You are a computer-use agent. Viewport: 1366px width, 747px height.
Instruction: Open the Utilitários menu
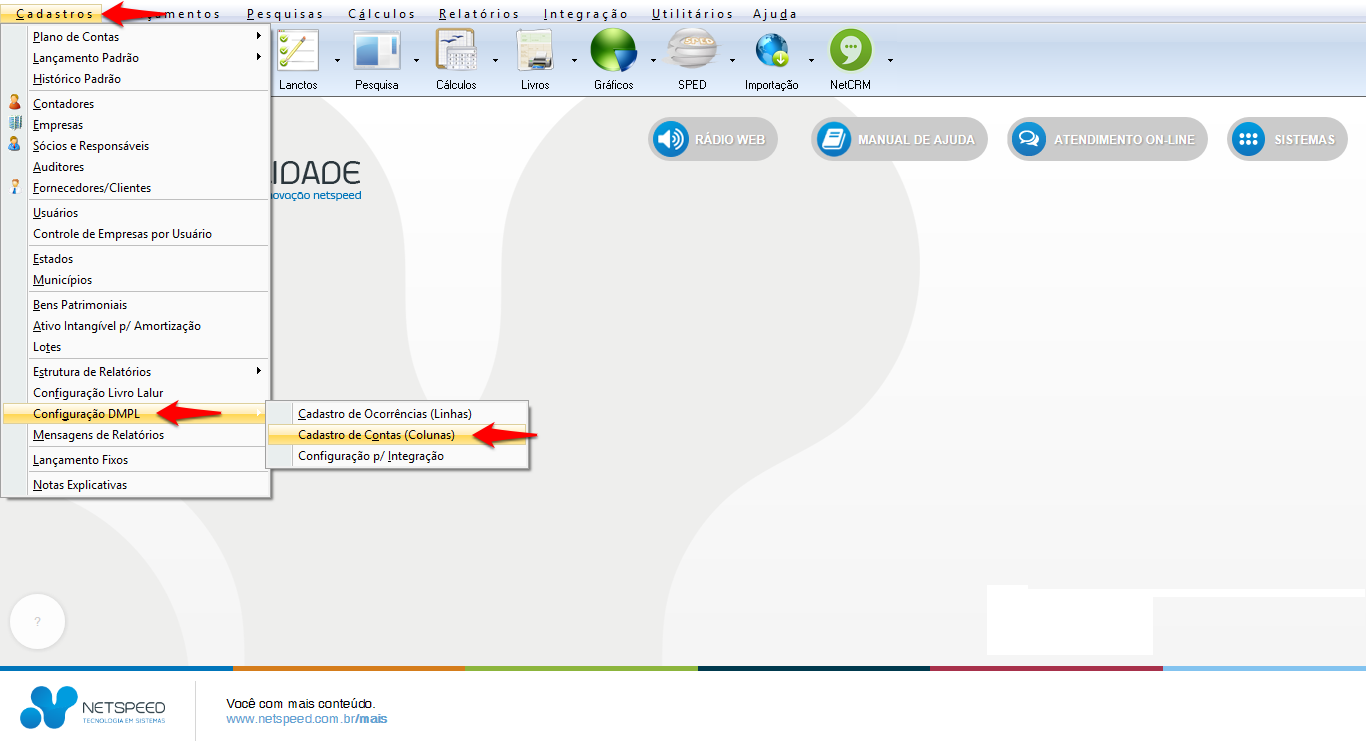tap(692, 14)
